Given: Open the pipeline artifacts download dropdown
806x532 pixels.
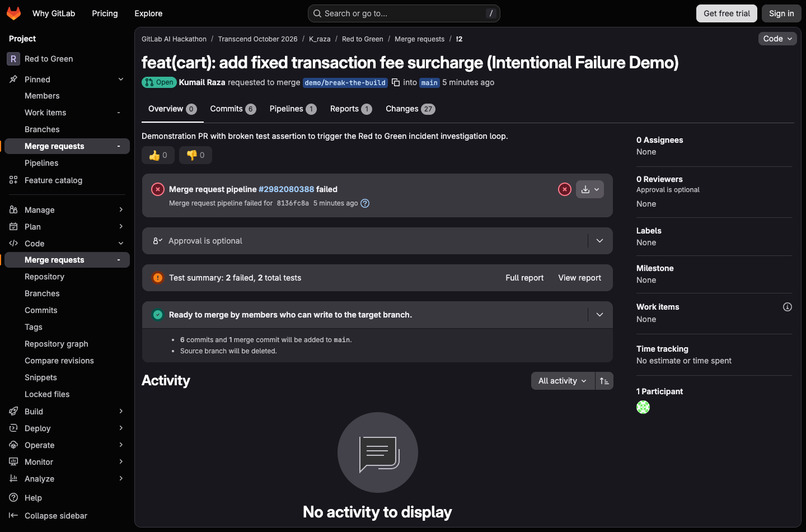Looking at the screenshot, I should (590, 189).
